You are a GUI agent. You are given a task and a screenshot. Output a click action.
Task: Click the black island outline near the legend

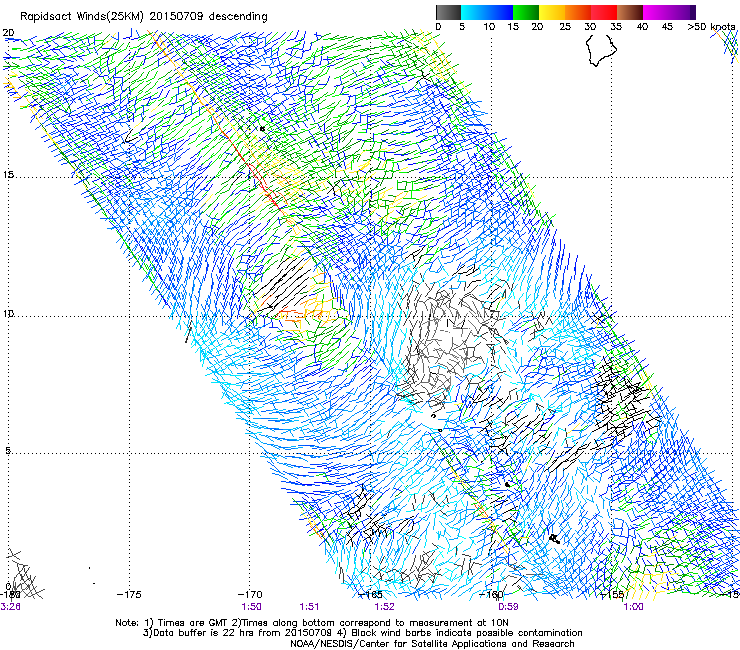[601, 49]
